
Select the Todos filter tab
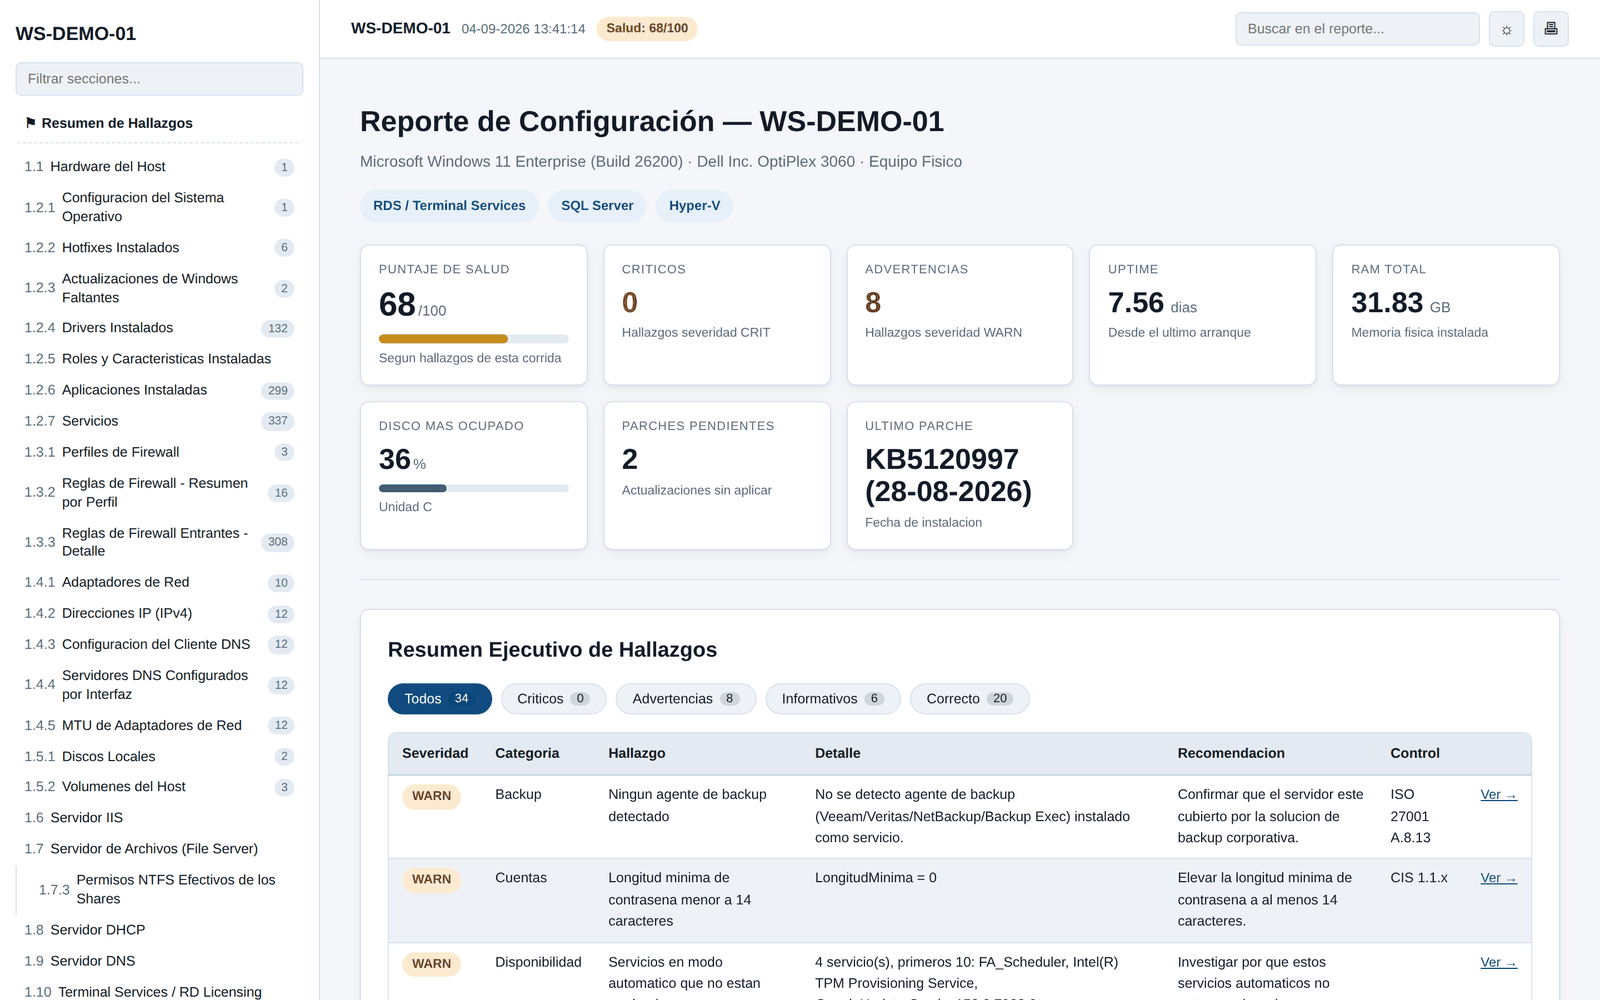(x=439, y=699)
